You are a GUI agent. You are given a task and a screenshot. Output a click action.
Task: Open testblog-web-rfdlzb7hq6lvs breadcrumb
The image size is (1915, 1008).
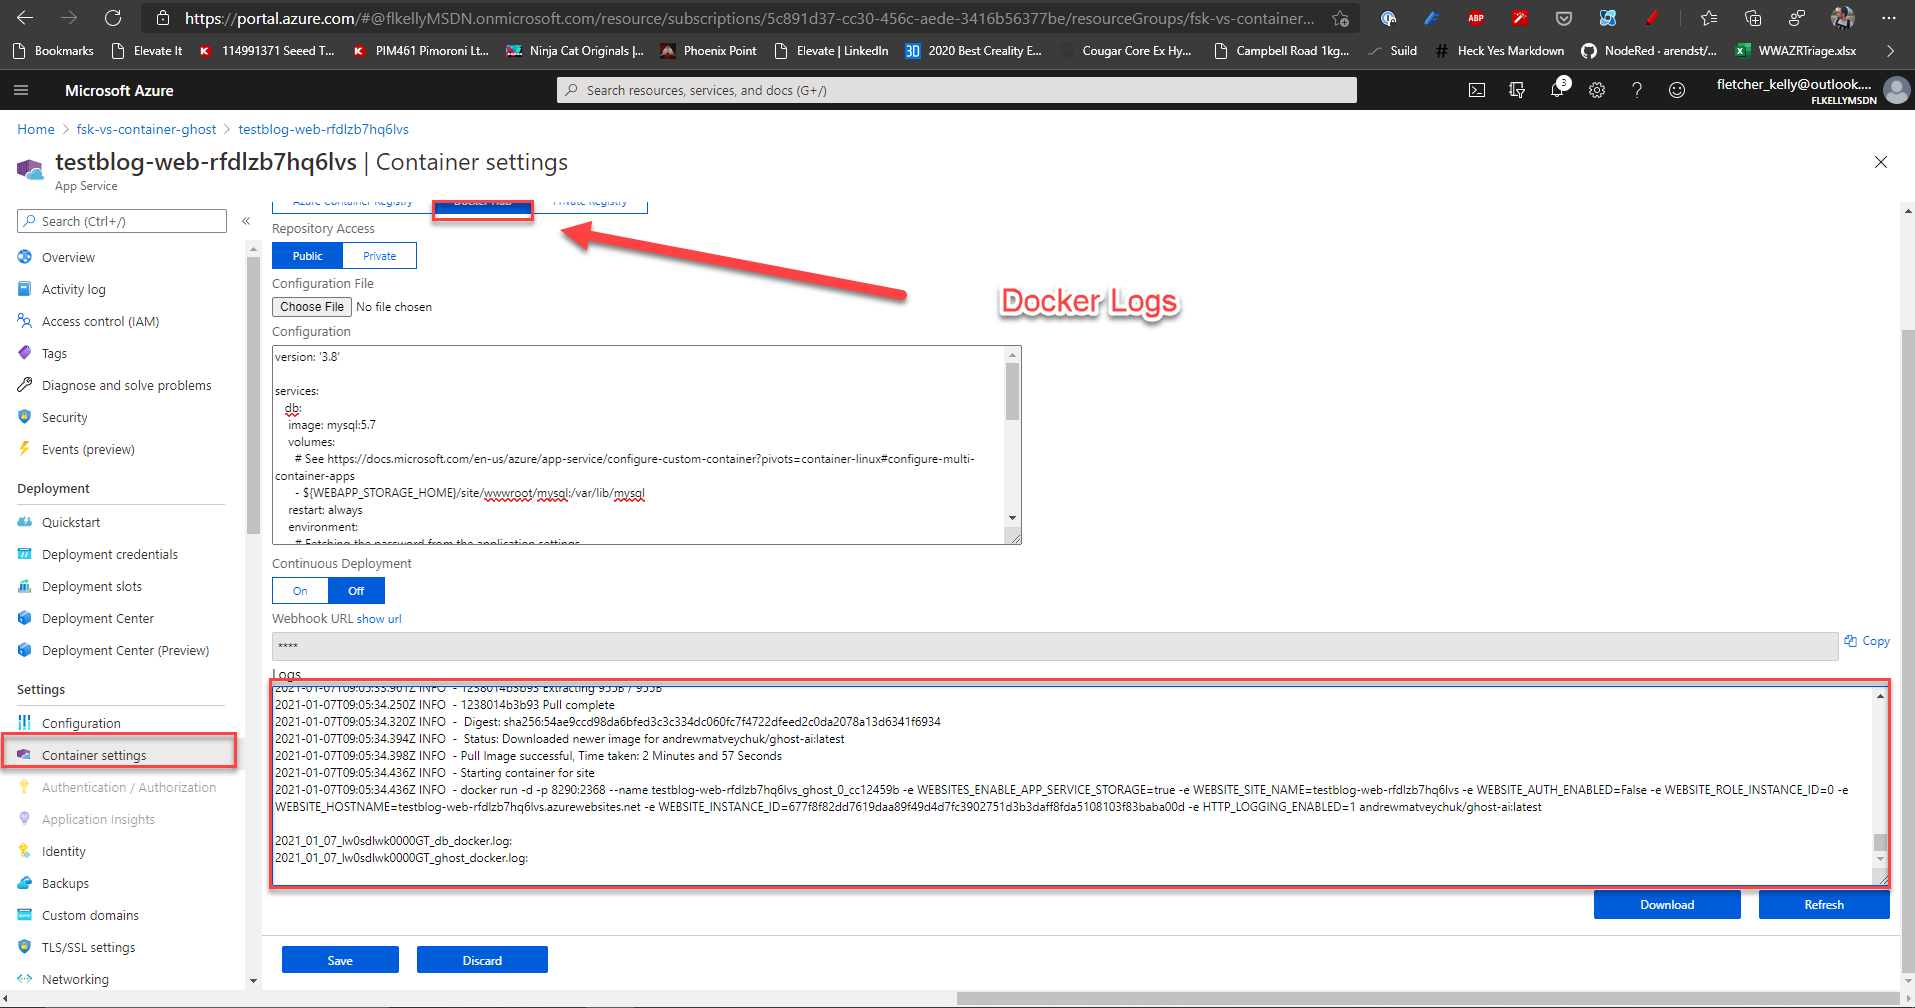(323, 129)
